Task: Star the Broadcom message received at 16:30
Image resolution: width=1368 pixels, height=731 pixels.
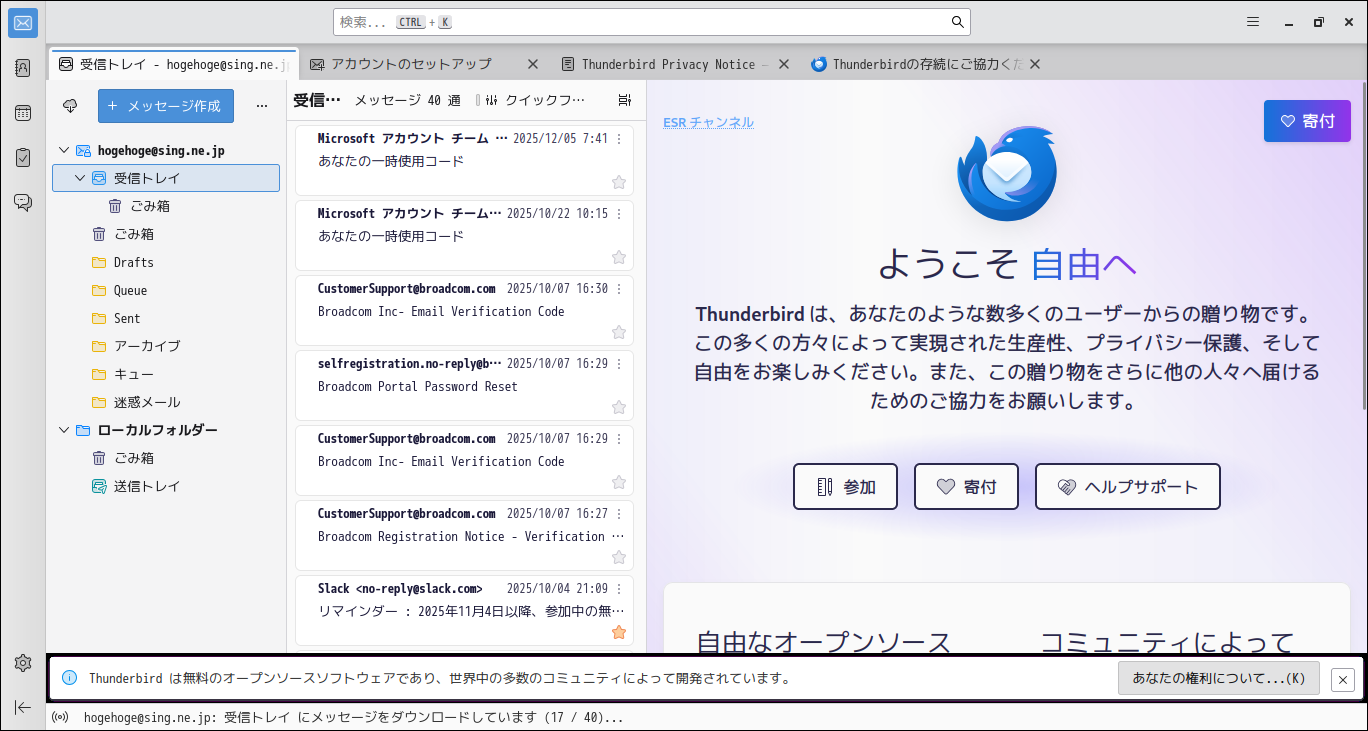Action: tap(619, 332)
